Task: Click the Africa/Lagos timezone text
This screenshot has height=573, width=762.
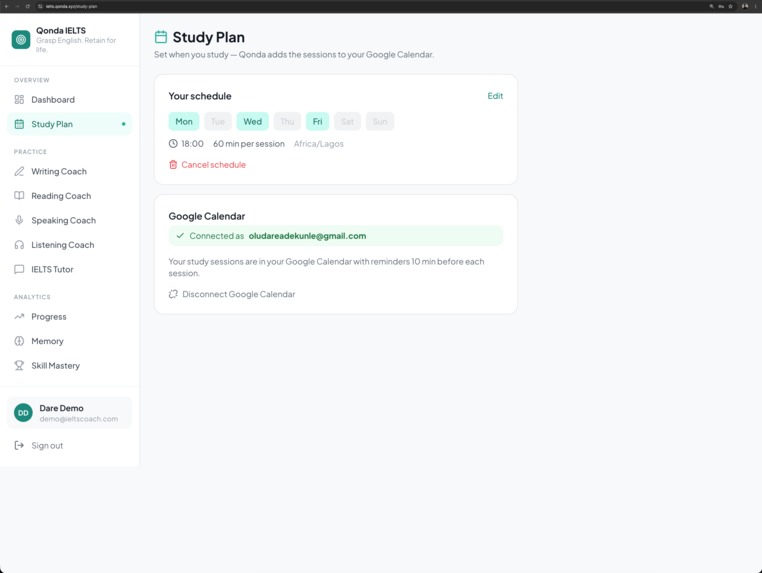Action: click(x=318, y=143)
